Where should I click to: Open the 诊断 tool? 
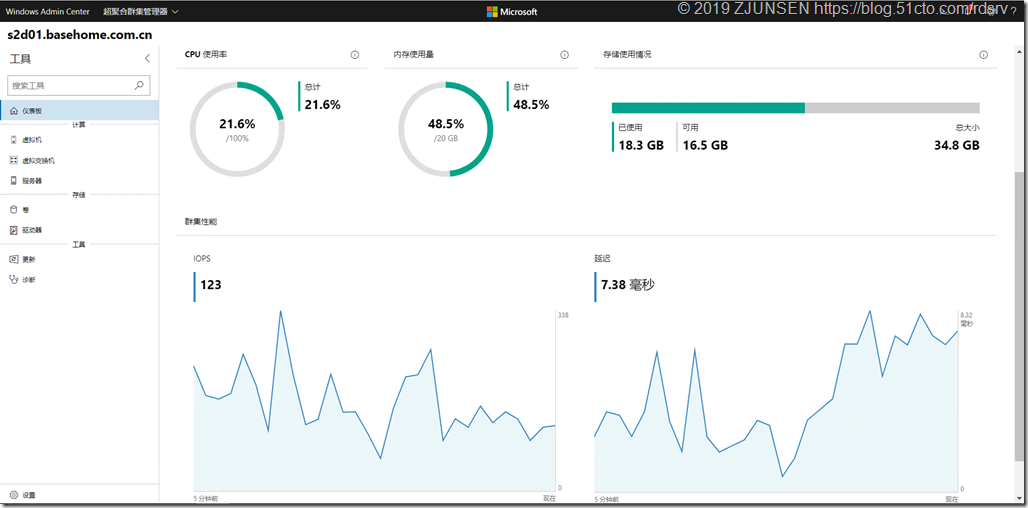79,279
